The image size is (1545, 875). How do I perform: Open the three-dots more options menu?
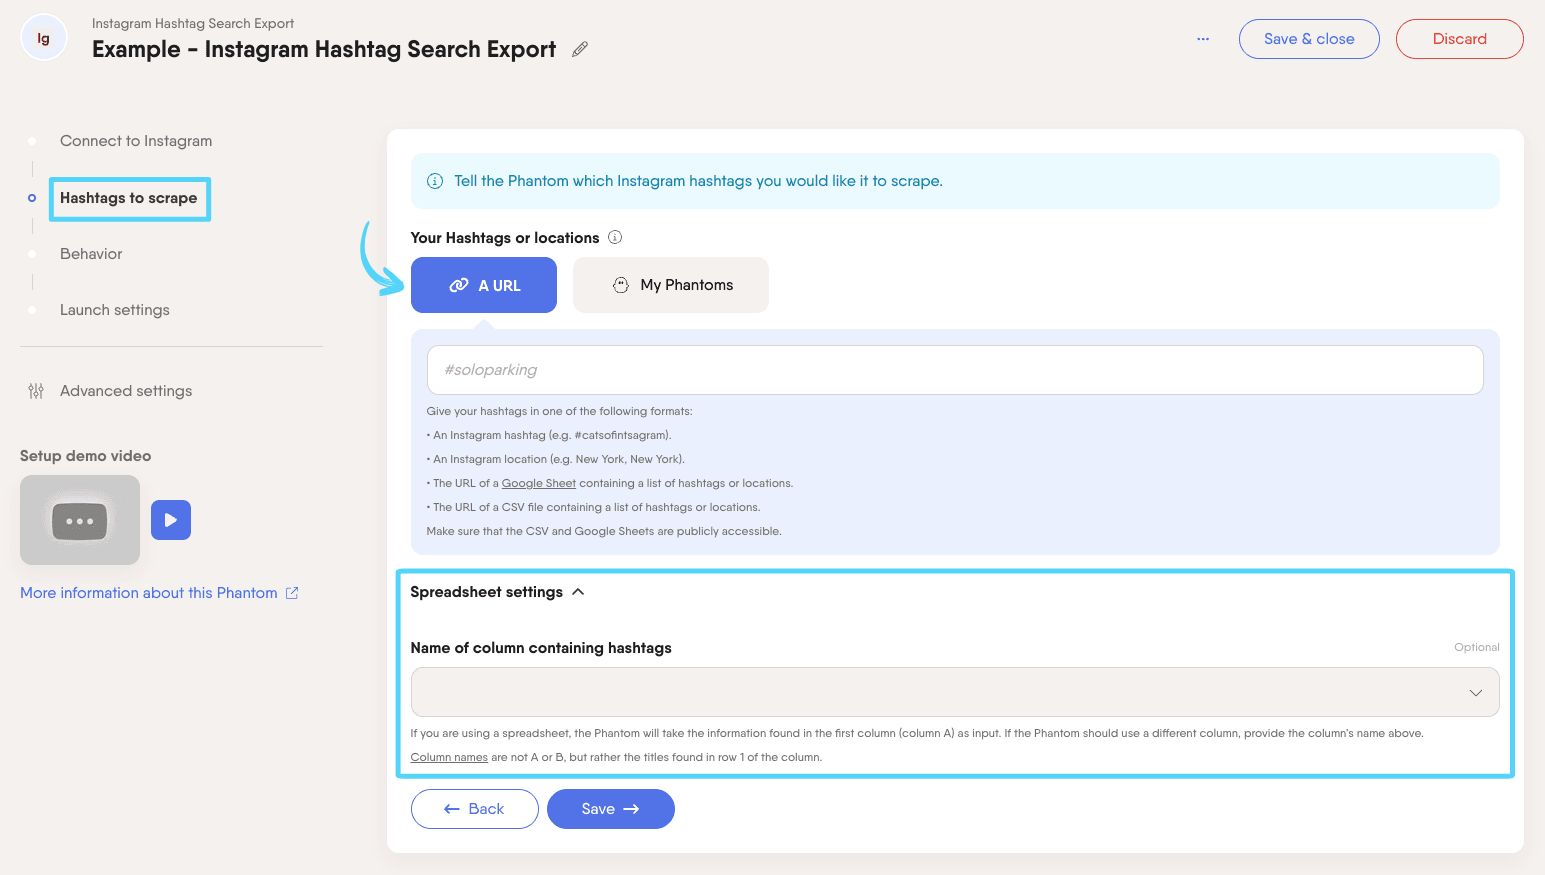point(1203,39)
